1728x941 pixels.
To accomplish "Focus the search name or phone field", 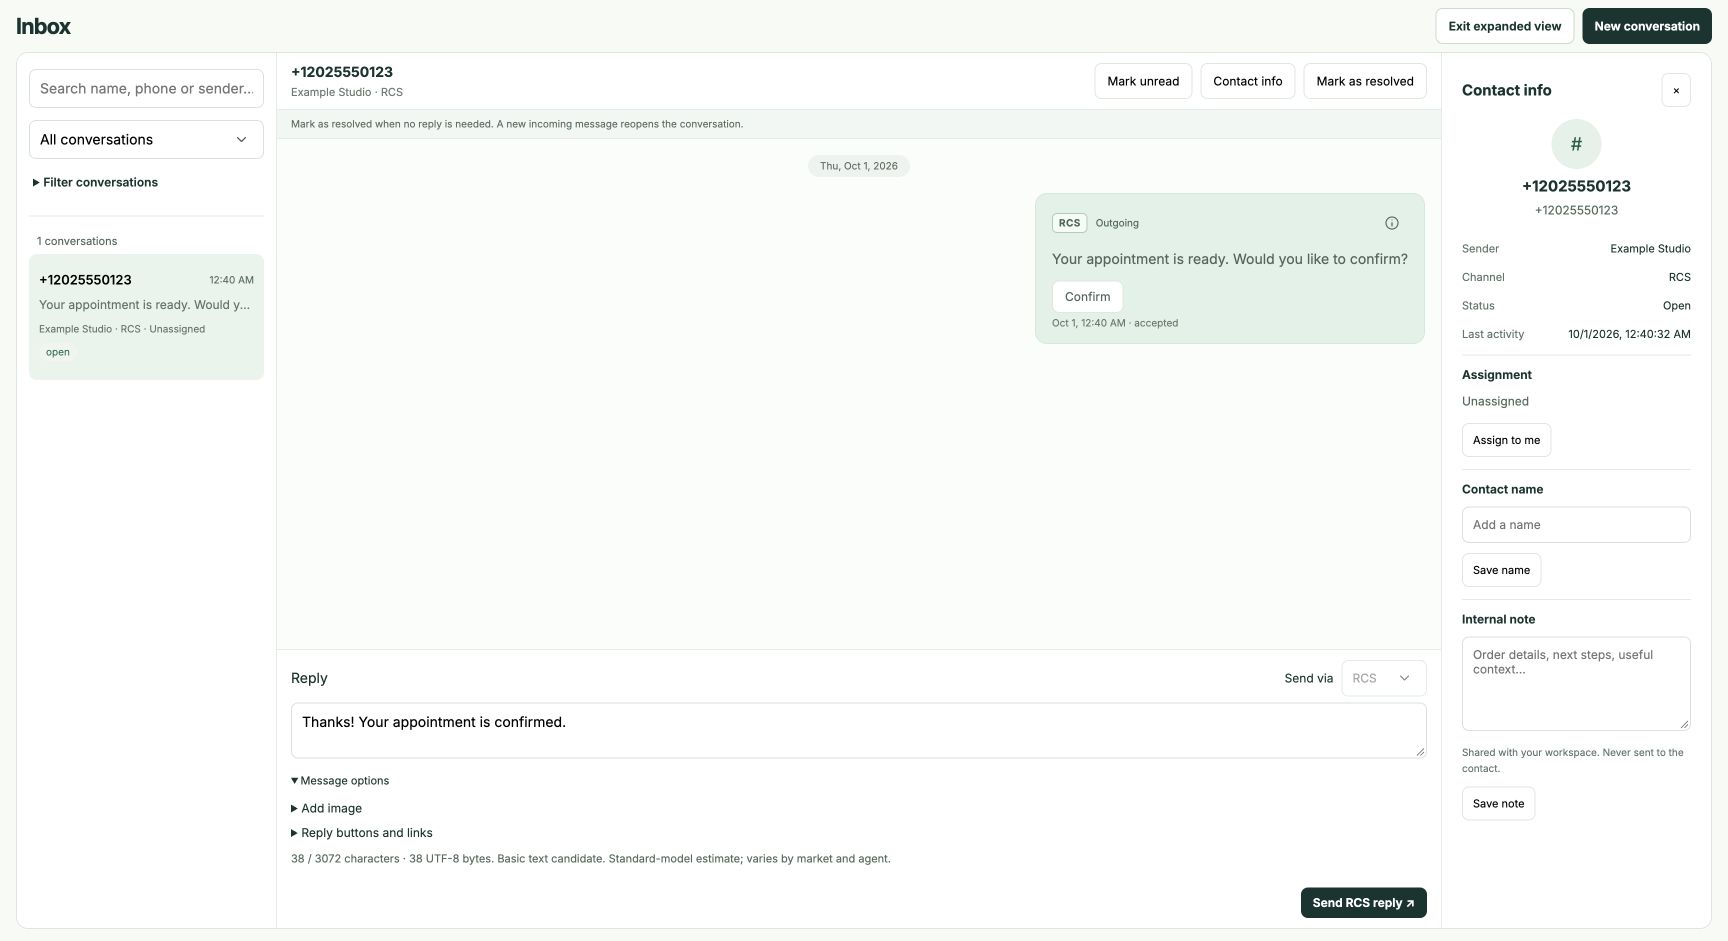I will click(146, 88).
